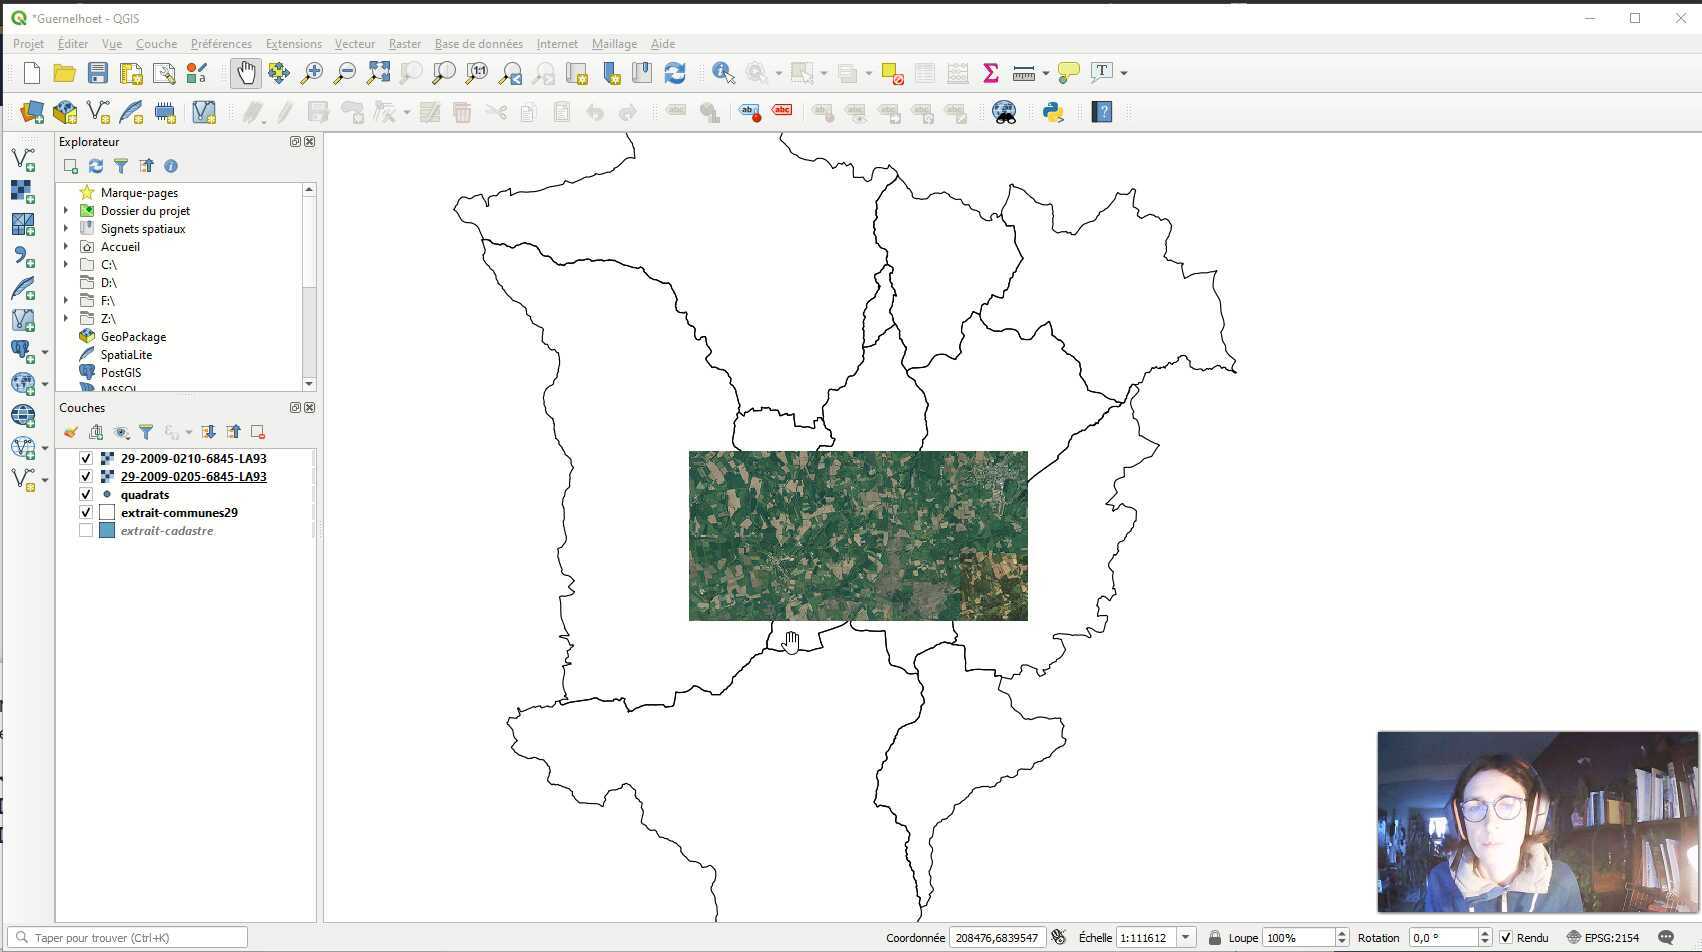1702x952 pixels.
Task: Create a new GeoPackage layer
Action: pyautogui.click(x=64, y=112)
